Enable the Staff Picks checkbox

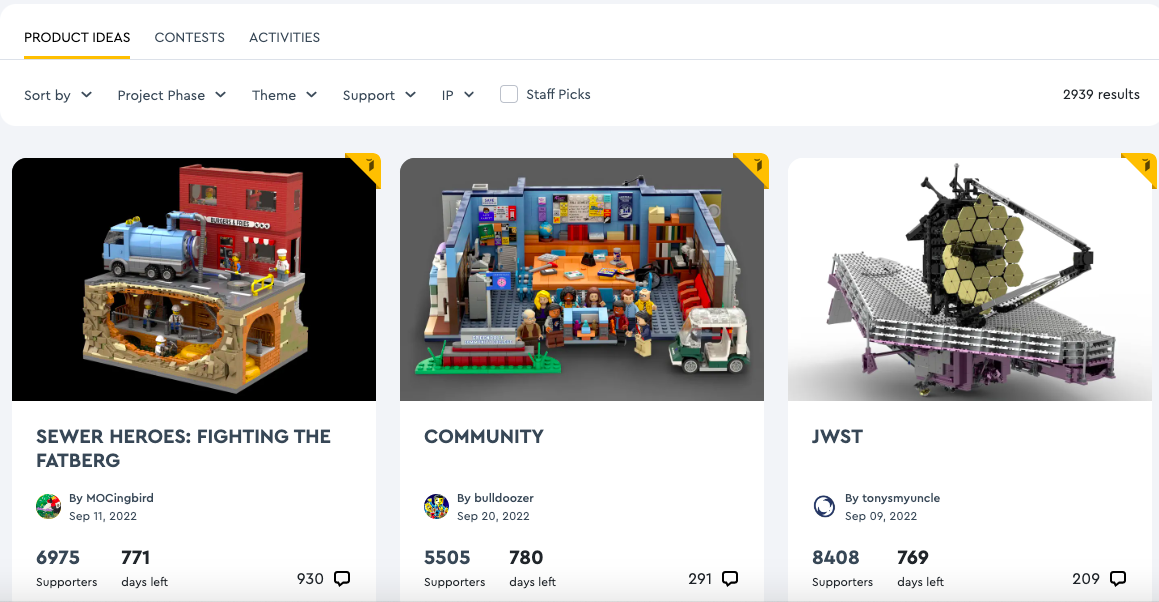tap(509, 94)
